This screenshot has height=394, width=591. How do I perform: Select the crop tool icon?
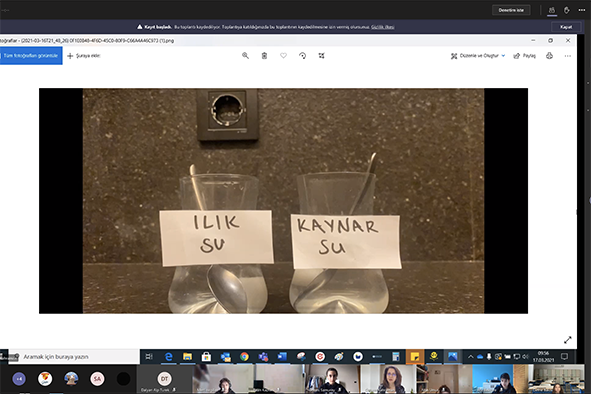(322, 56)
